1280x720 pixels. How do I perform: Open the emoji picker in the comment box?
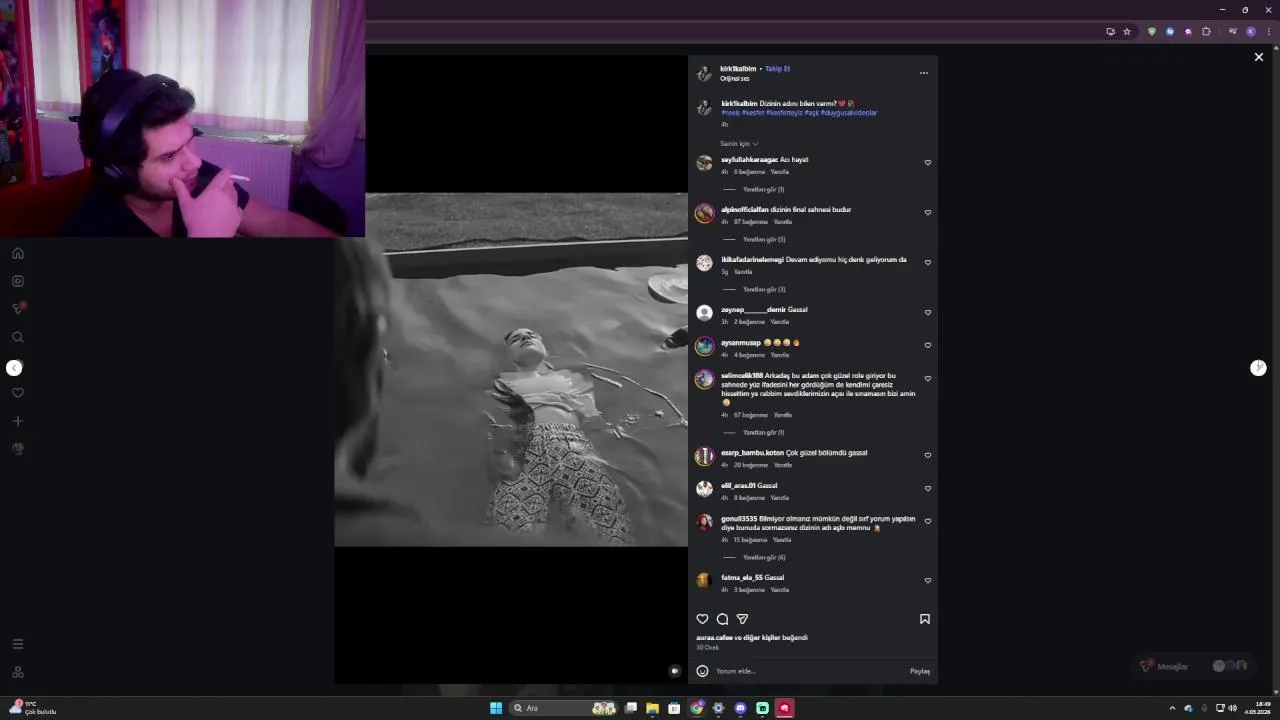click(702, 671)
